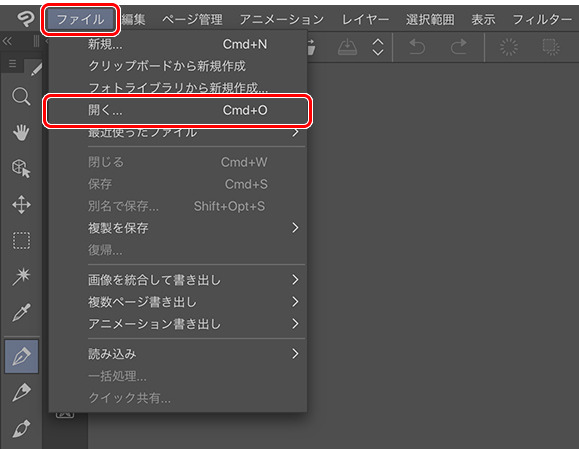Image resolution: width=579 pixels, height=449 pixels.
Task: Expand 読み込み submenu
Action: coord(178,354)
